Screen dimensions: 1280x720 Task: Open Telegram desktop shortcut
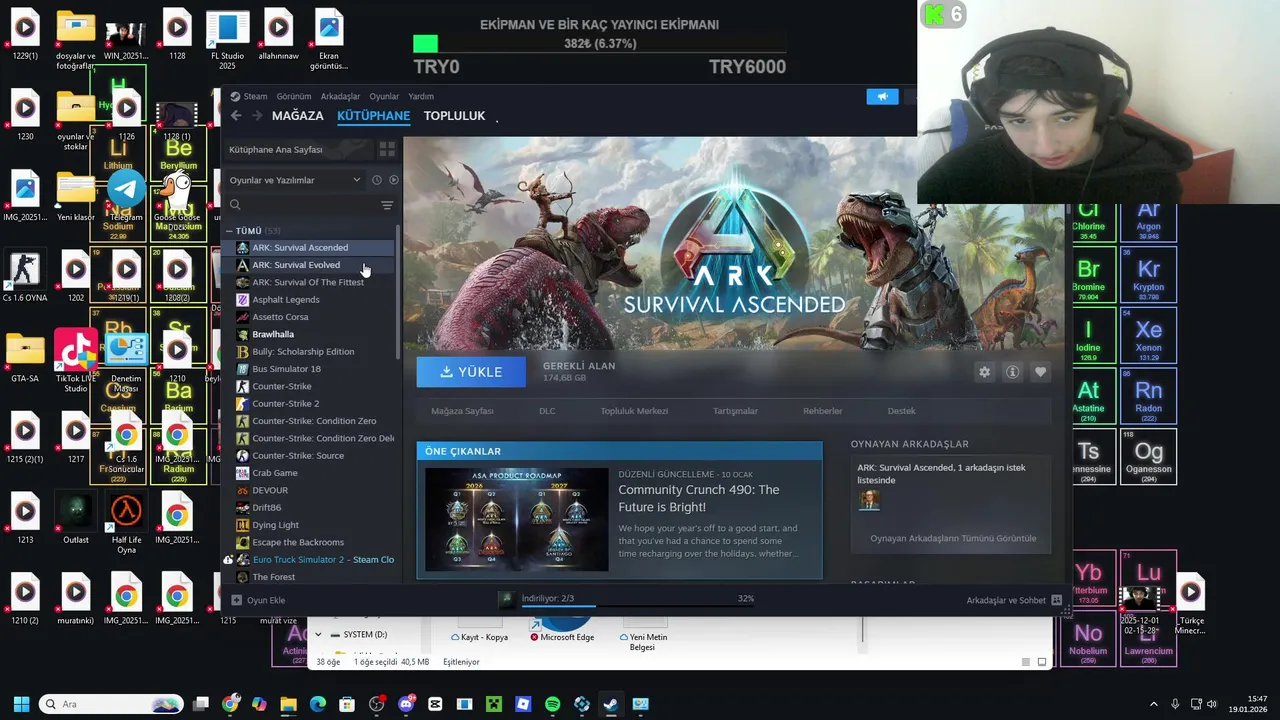126,195
